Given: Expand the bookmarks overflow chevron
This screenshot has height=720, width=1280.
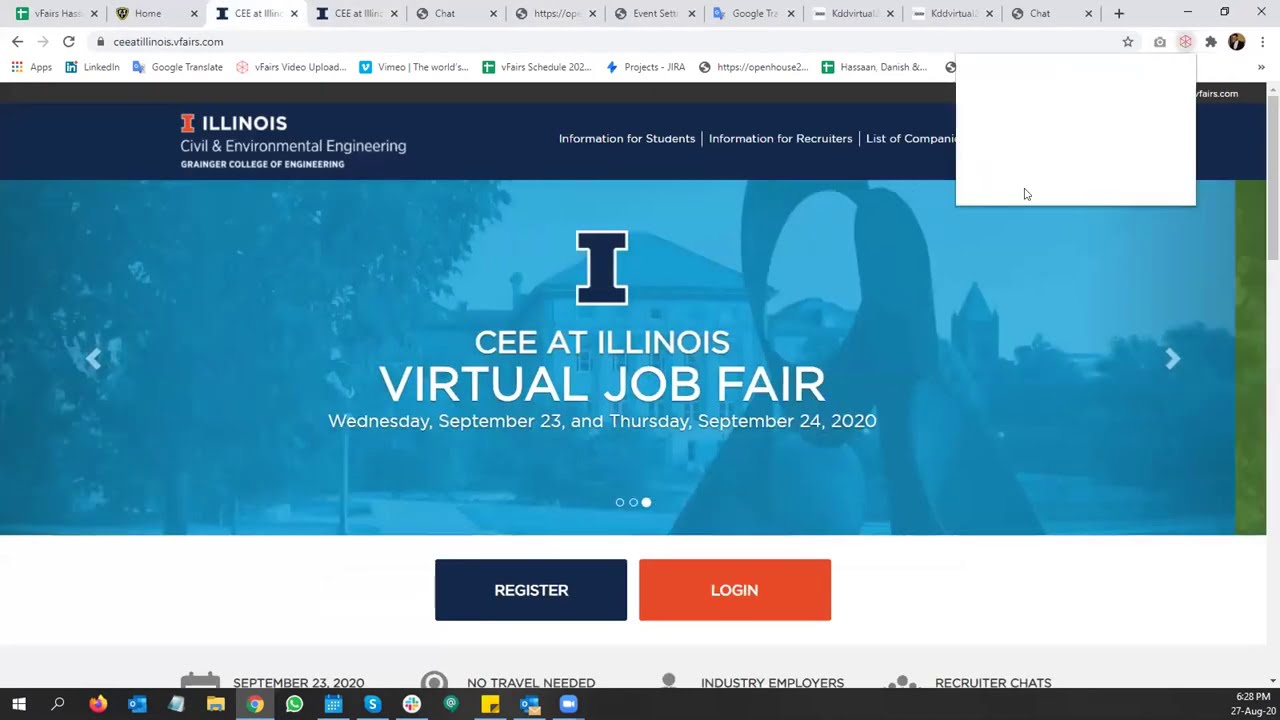Looking at the screenshot, I should 1261,67.
